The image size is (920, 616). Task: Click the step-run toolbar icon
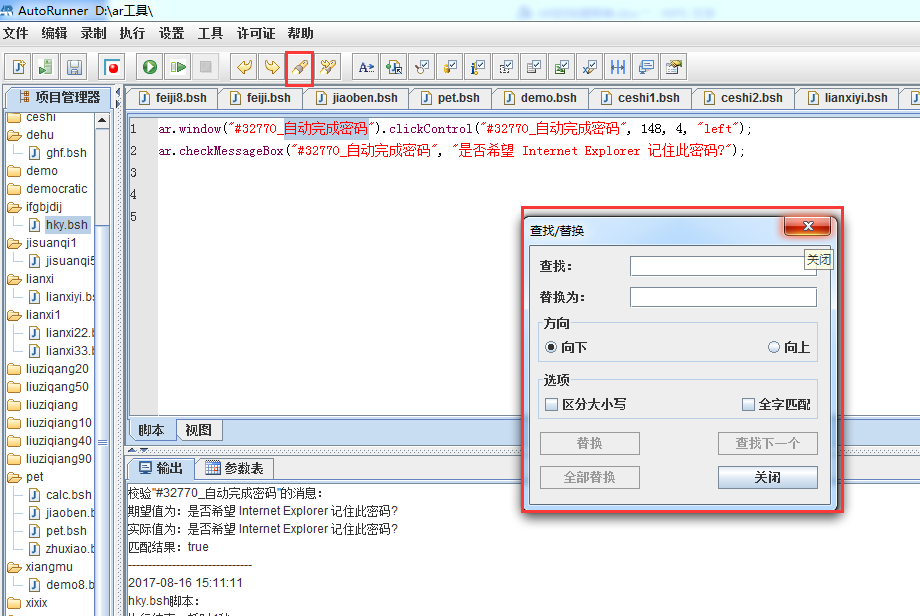(x=178, y=67)
